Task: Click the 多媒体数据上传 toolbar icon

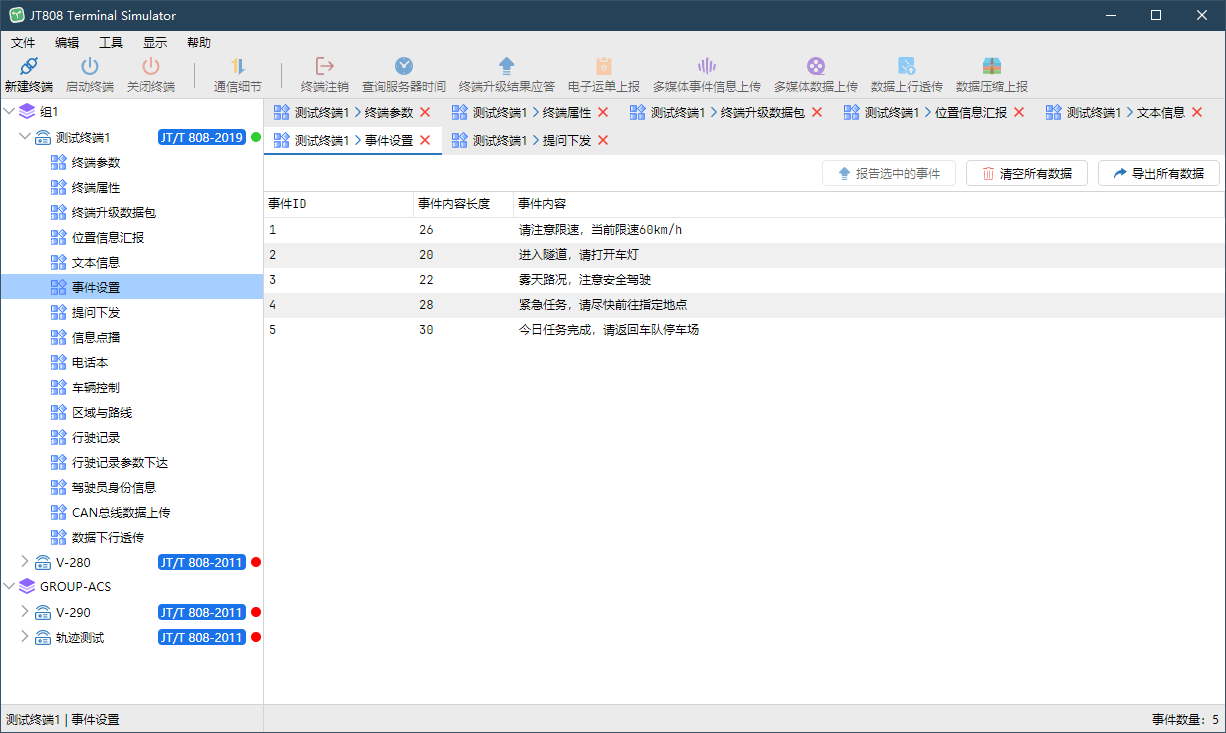Action: coord(816,67)
